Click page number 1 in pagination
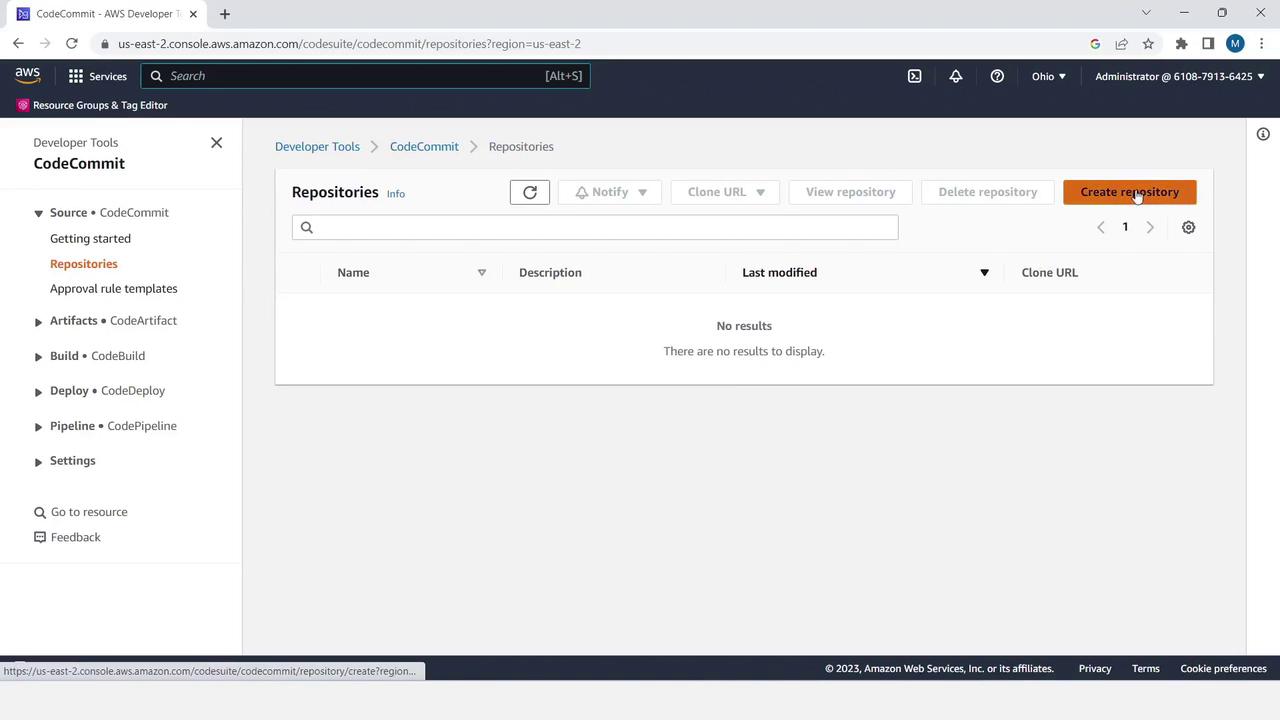This screenshot has height=720, width=1280. [1125, 227]
